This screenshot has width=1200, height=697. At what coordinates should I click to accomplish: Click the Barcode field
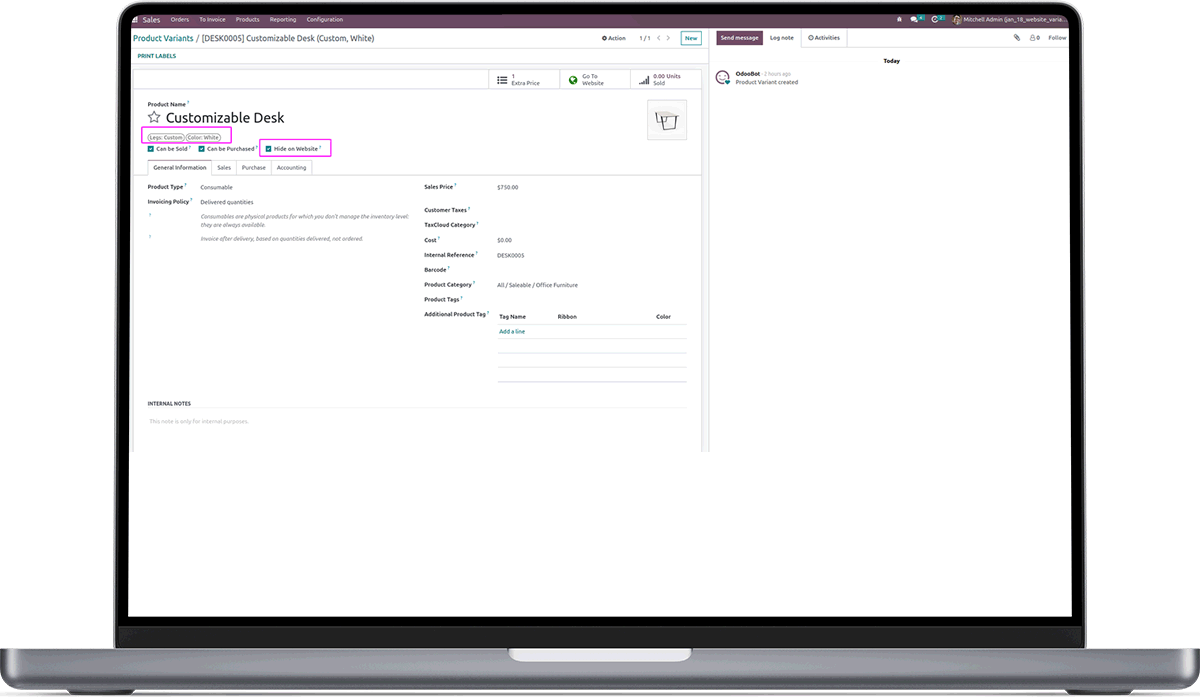(591, 270)
